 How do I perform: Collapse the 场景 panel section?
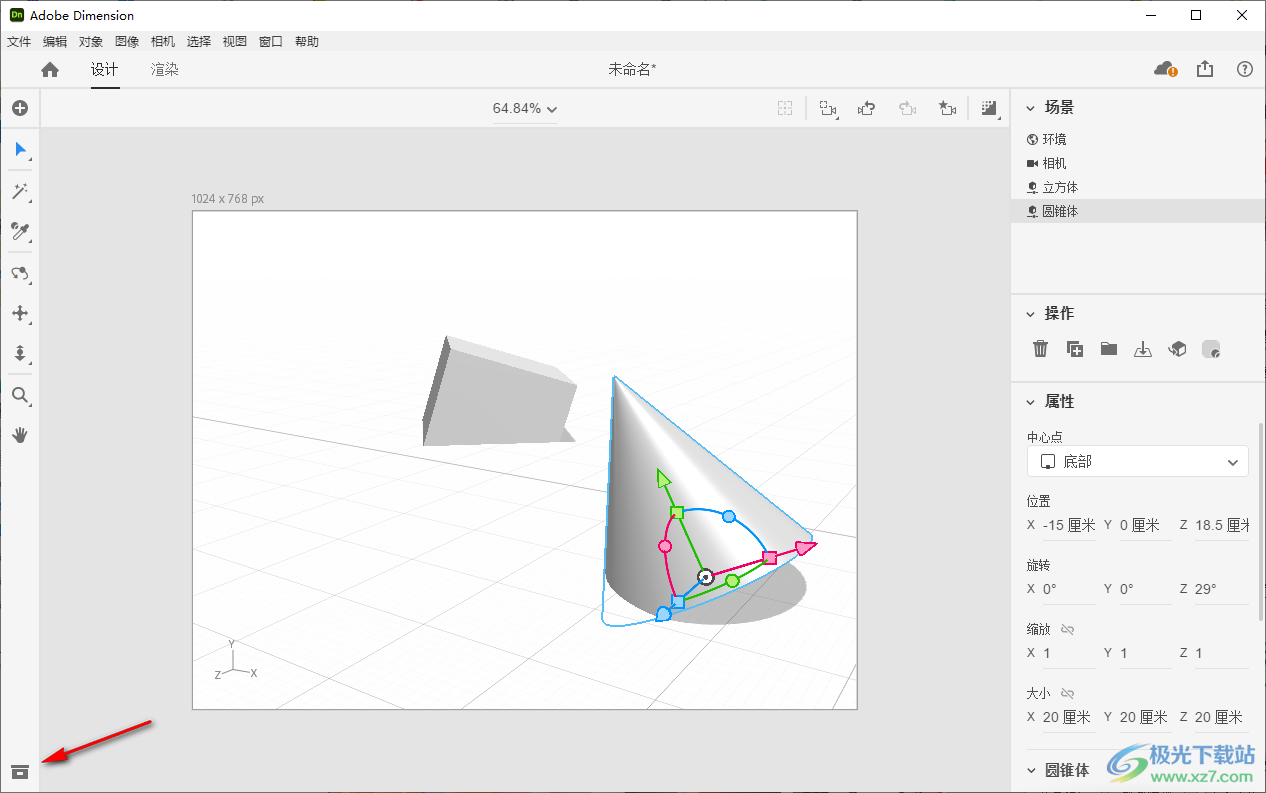point(1031,107)
